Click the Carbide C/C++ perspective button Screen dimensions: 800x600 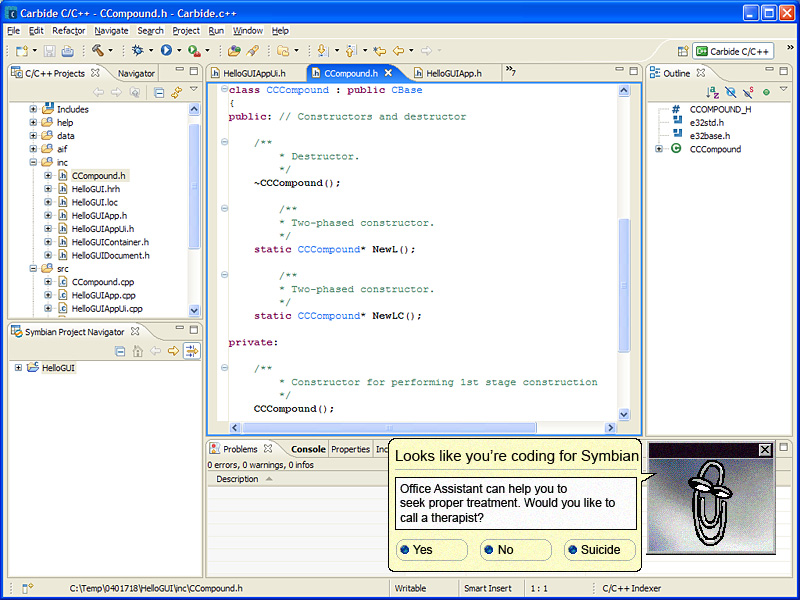point(733,51)
